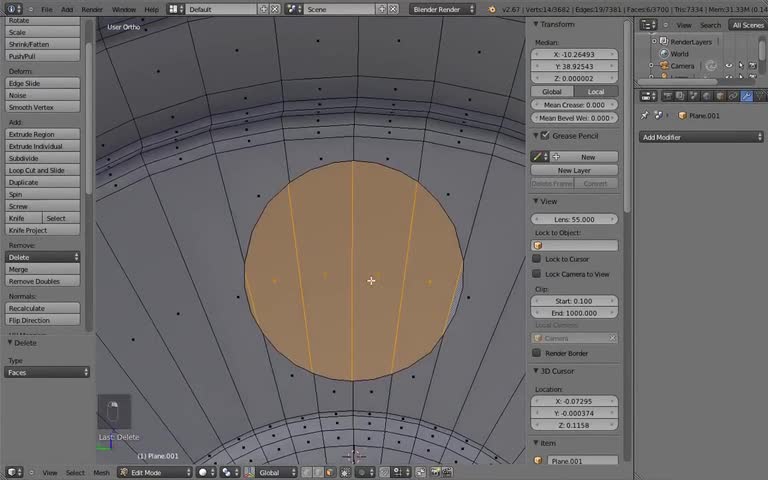The height and width of the screenshot is (480, 768).
Task: Open Outliner editor type selector
Action: pos(648,24)
